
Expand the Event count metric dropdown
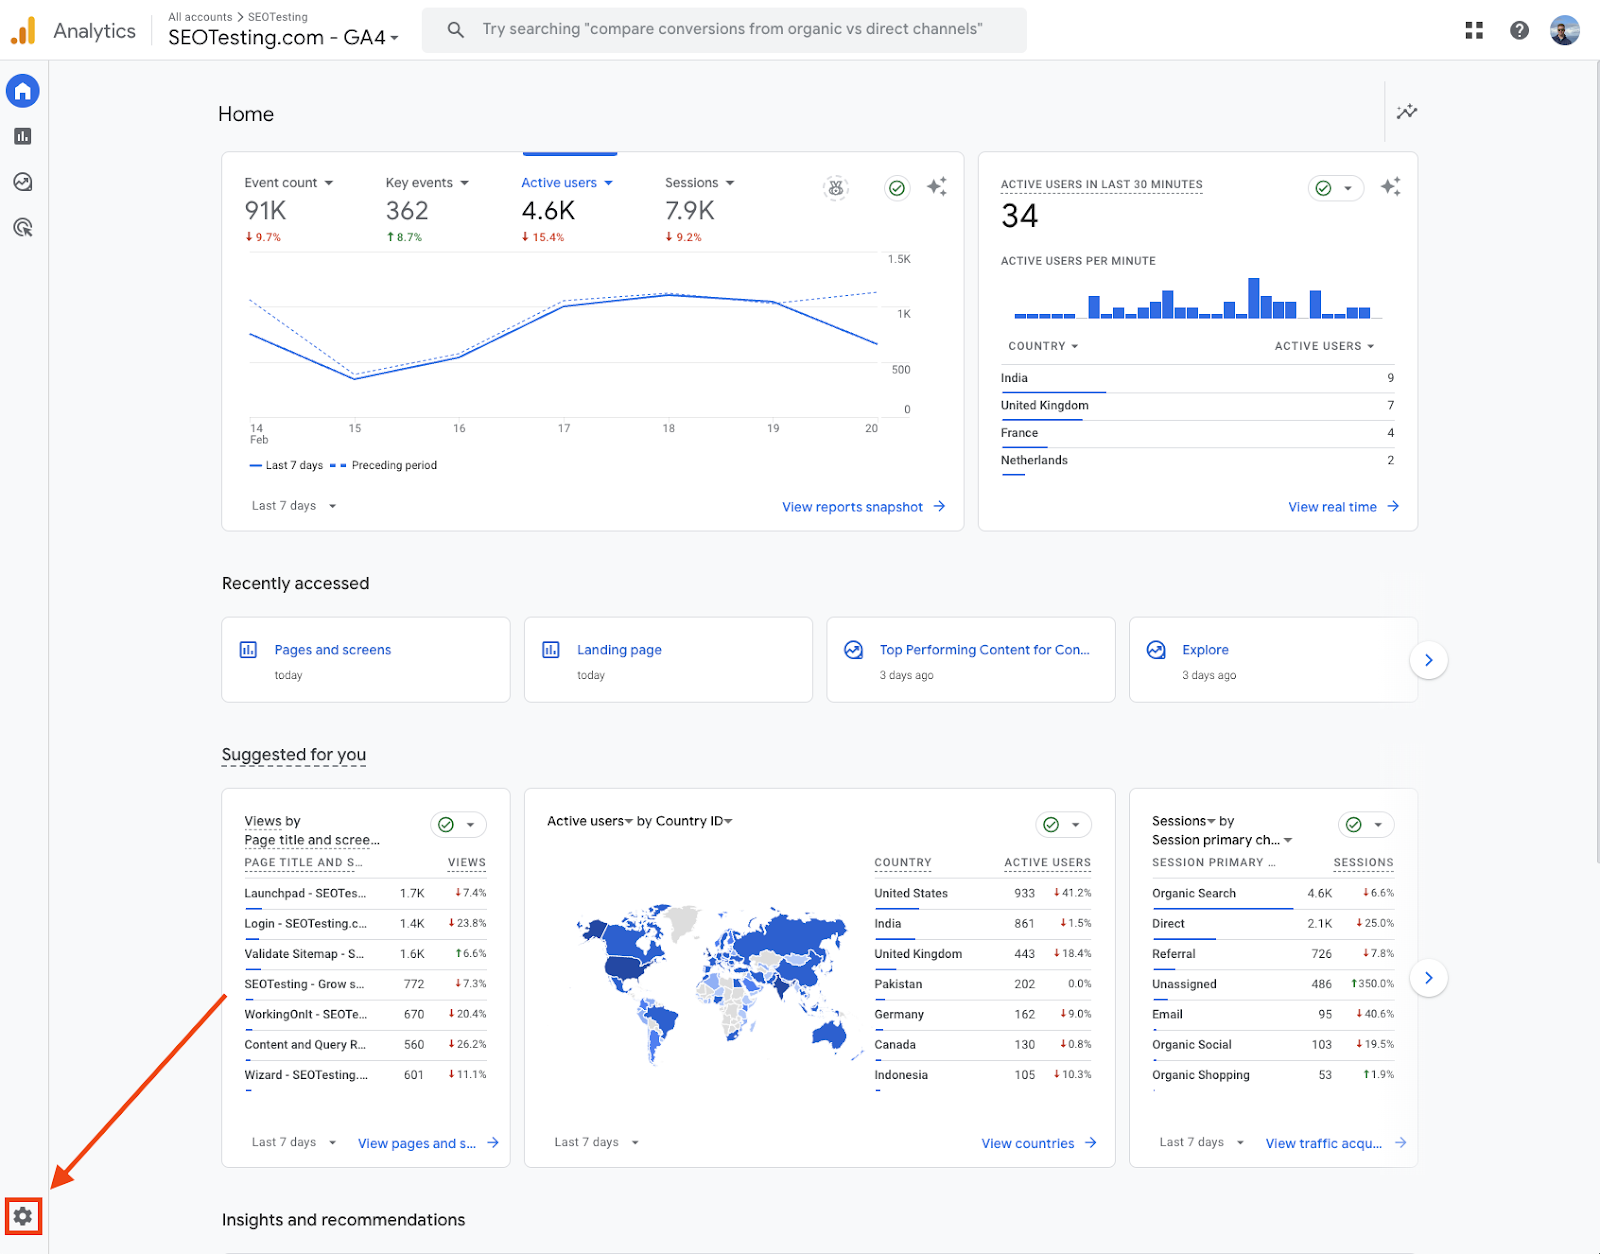coord(289,183)
